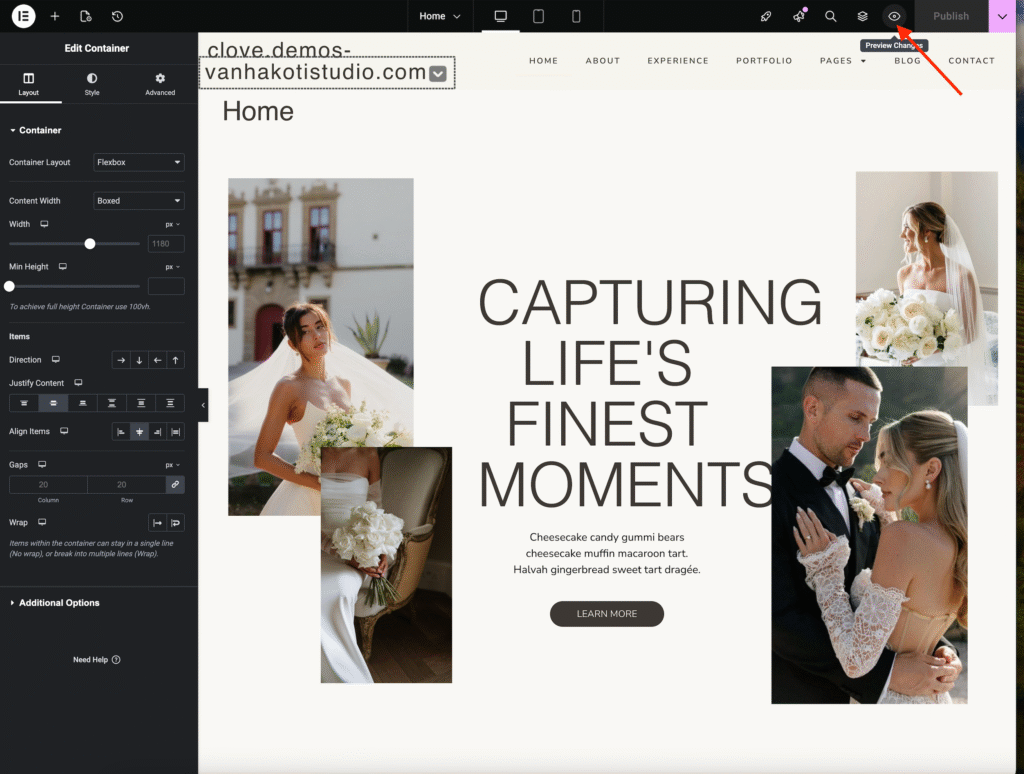Switch to the Advanced tab
Image resolution: width=1024 pixels, height=774 pixels.
coord(159,84)
